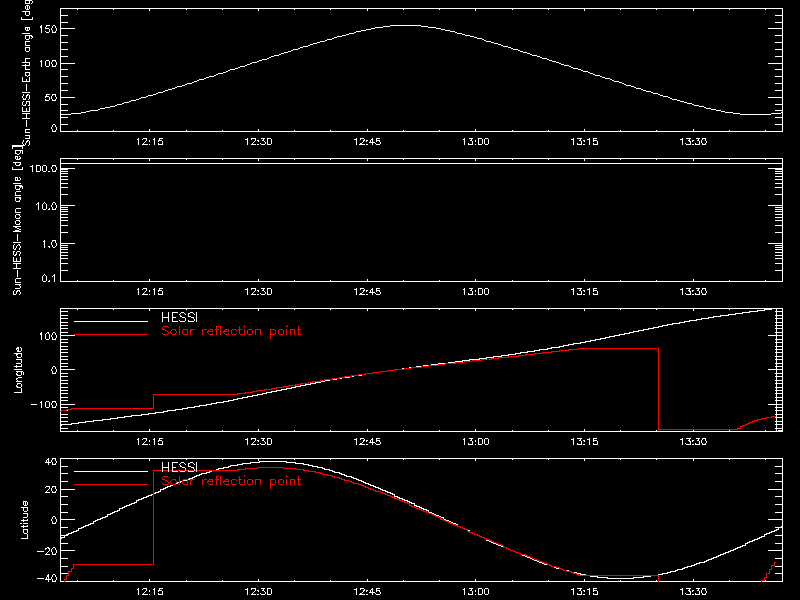This screenshot has width=800, height=600.
Task: Click white HESSI legend line in Longitude plot
Action: tap(111, 321)
